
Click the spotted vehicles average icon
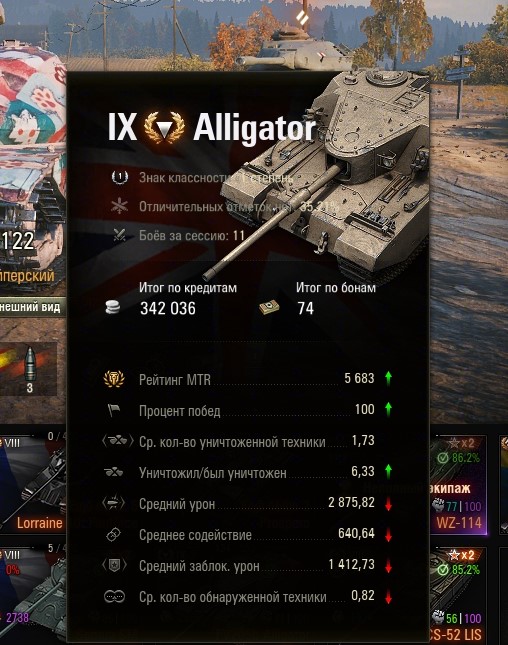tap(114, 596)
